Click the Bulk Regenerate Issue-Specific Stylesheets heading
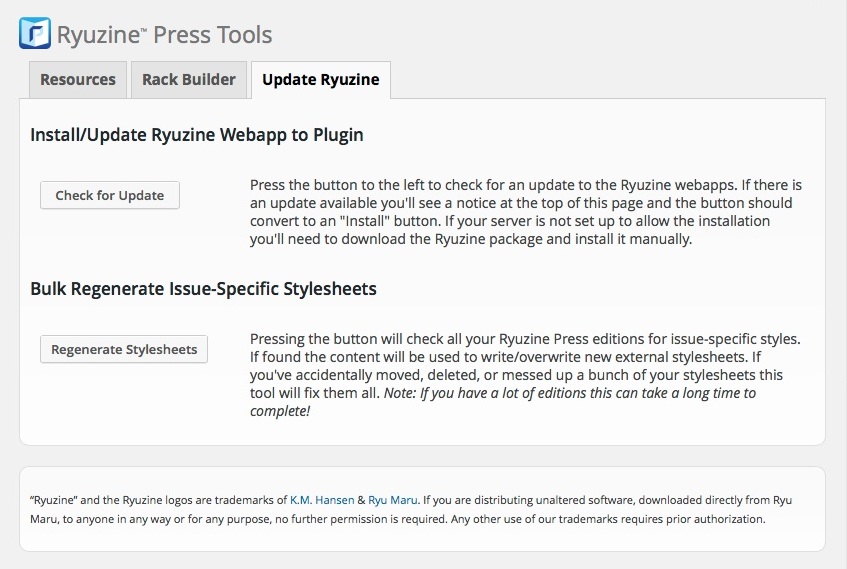 tap(203, 289)
